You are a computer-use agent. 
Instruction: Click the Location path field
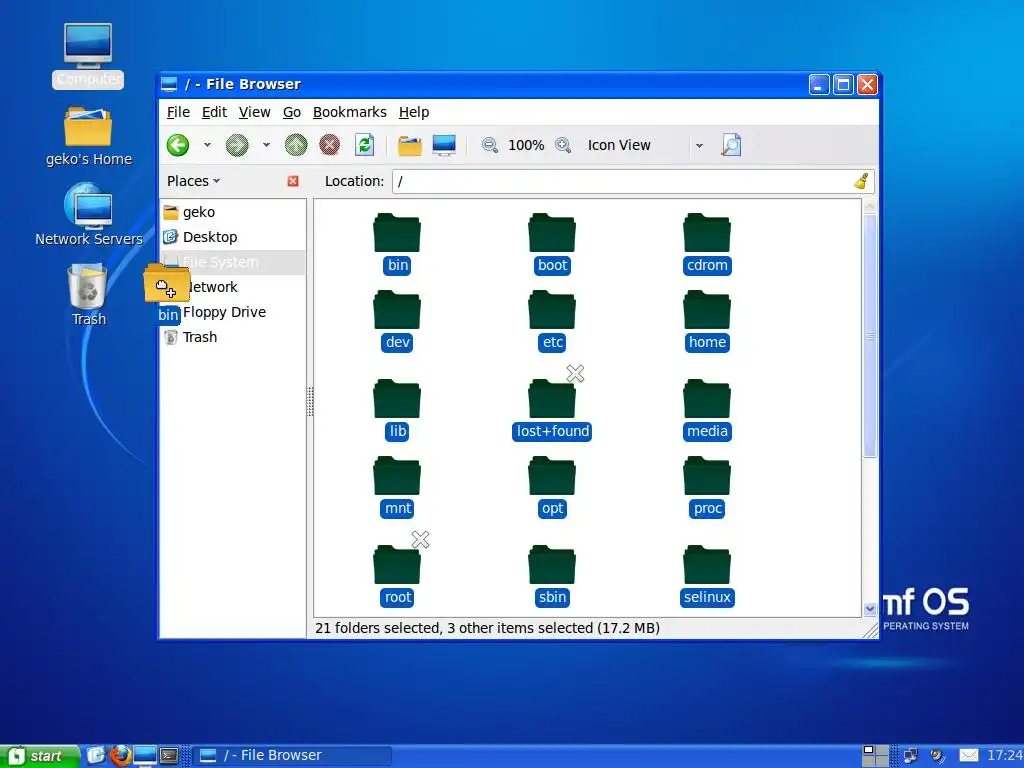(632, 182)
